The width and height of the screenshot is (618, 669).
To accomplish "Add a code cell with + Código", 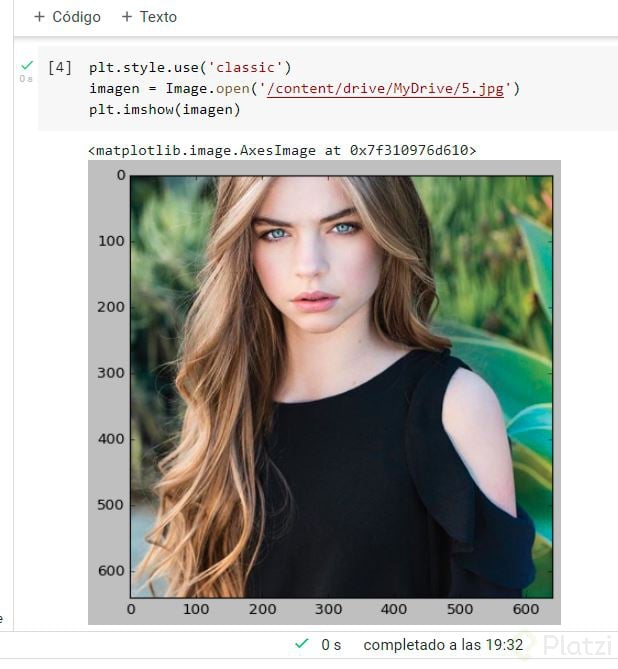I will tap(67, 17).
